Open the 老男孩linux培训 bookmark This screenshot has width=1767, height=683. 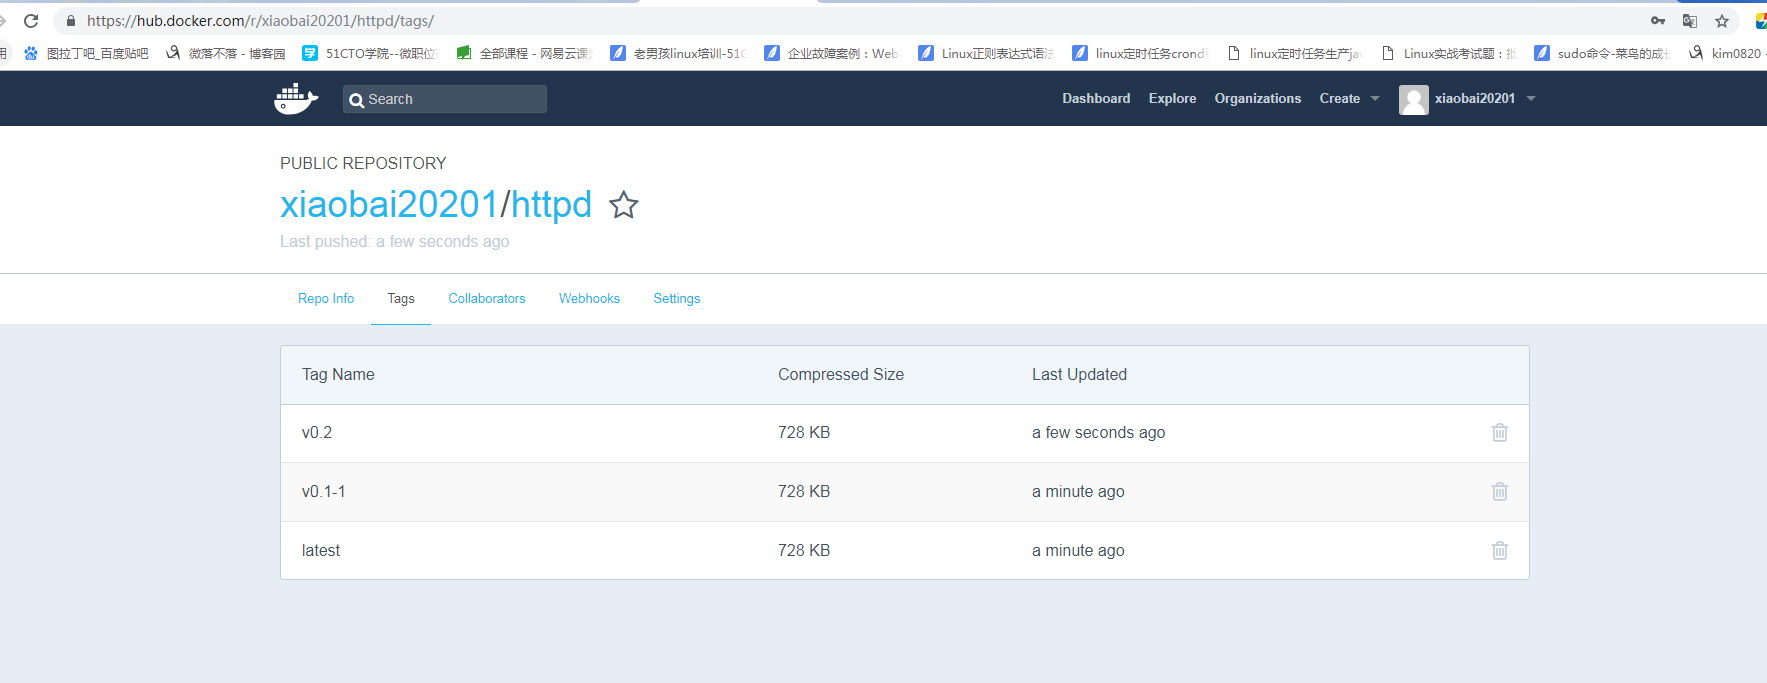[678, 53]
